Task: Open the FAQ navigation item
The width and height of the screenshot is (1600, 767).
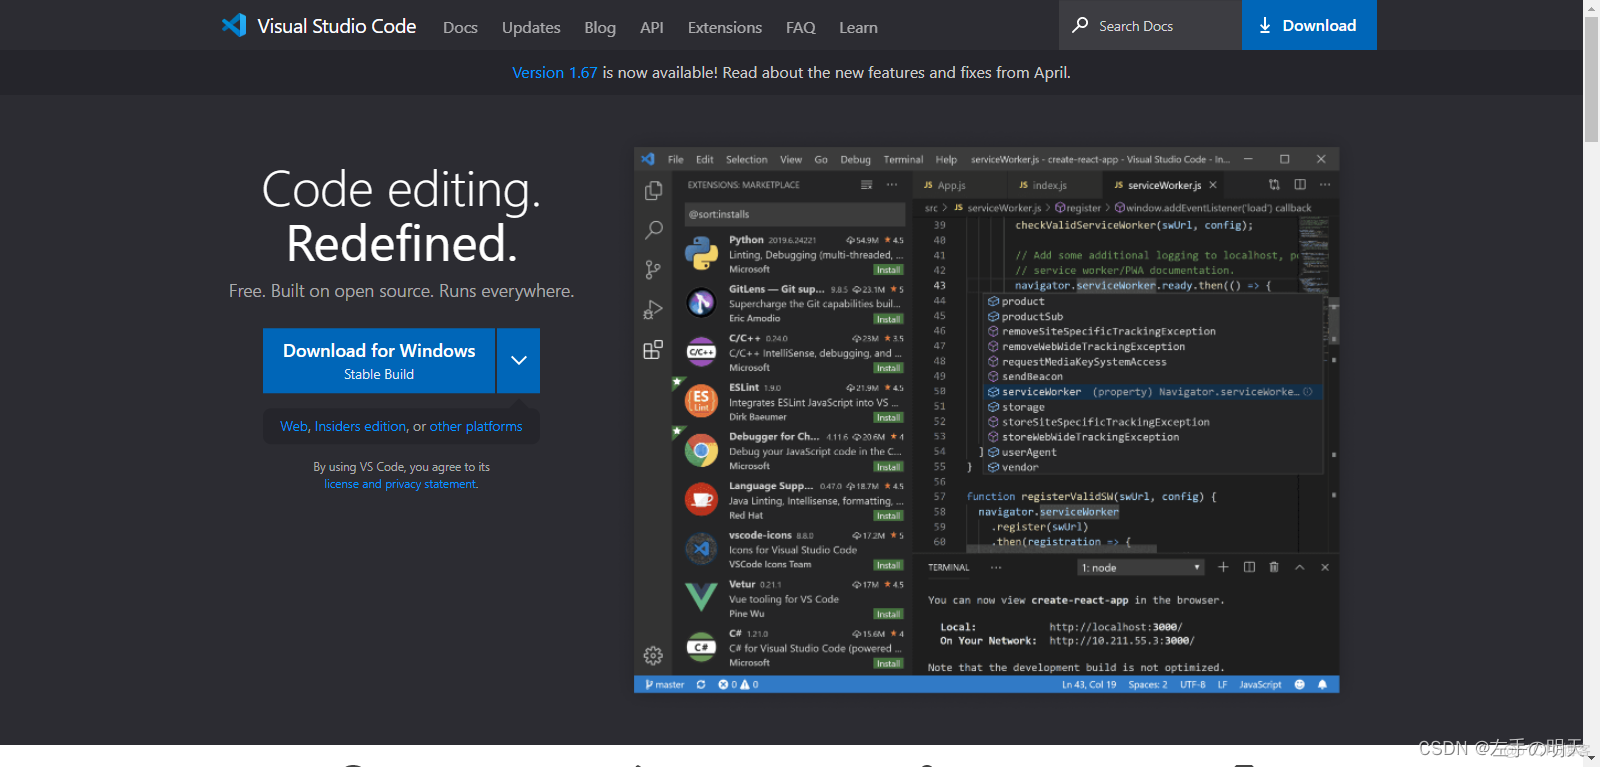Action: pos(801,27)
